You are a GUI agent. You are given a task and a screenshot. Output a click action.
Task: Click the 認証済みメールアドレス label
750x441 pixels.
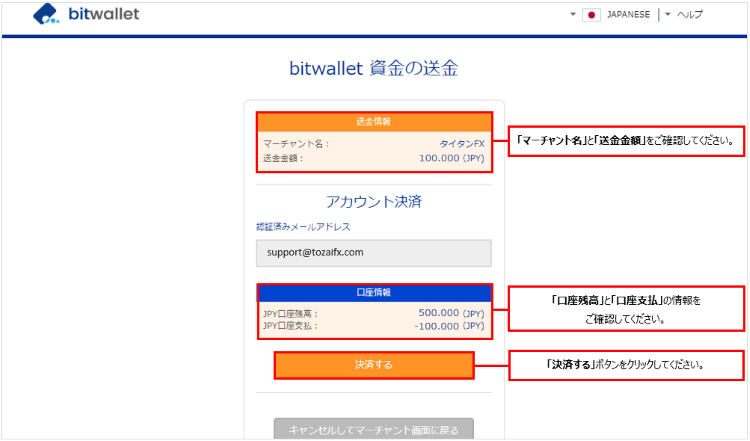(x=303, y=227)
